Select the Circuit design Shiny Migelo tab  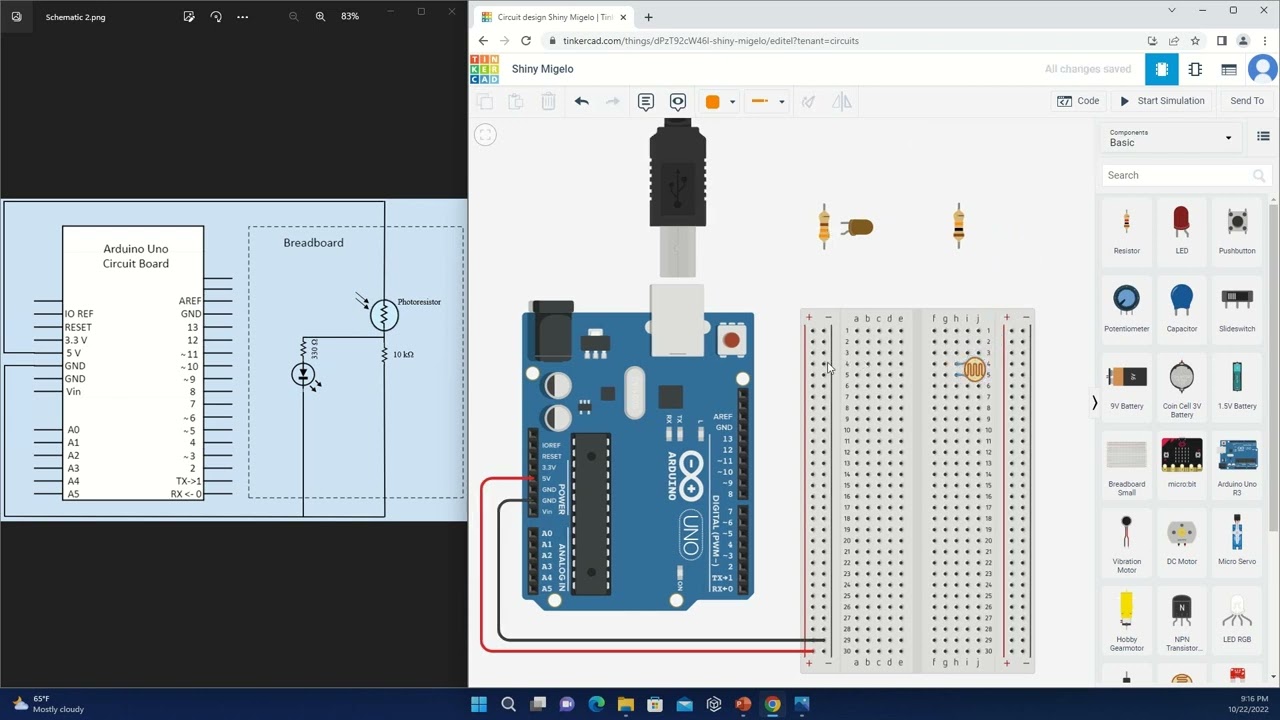[x=553, y=17]
